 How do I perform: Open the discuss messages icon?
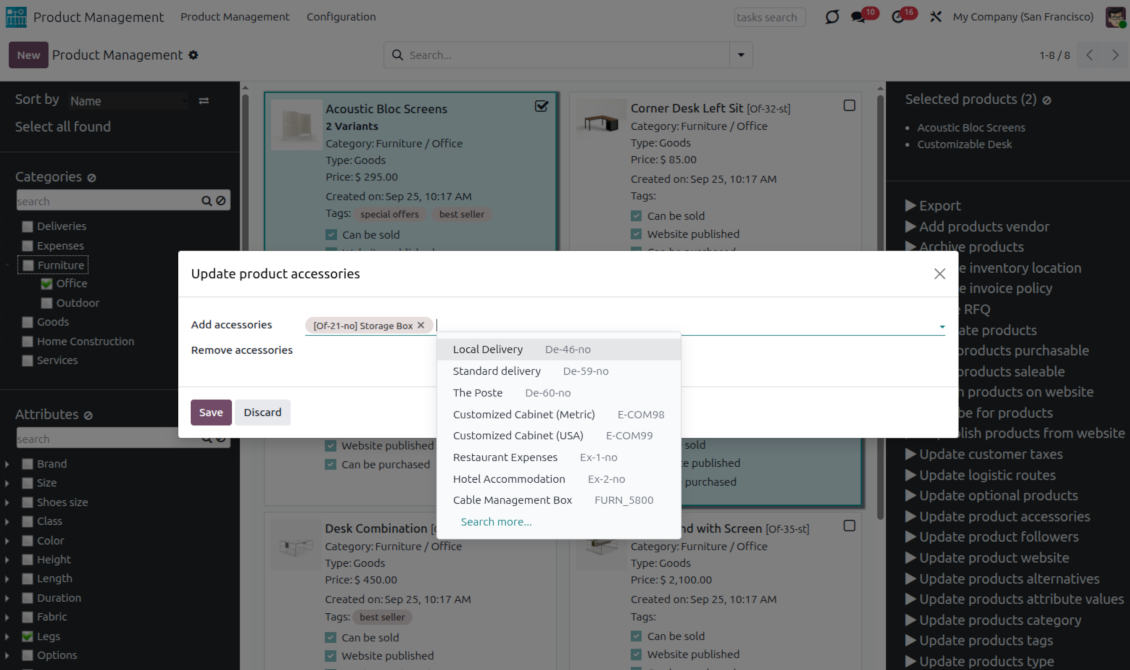(859, 17)
